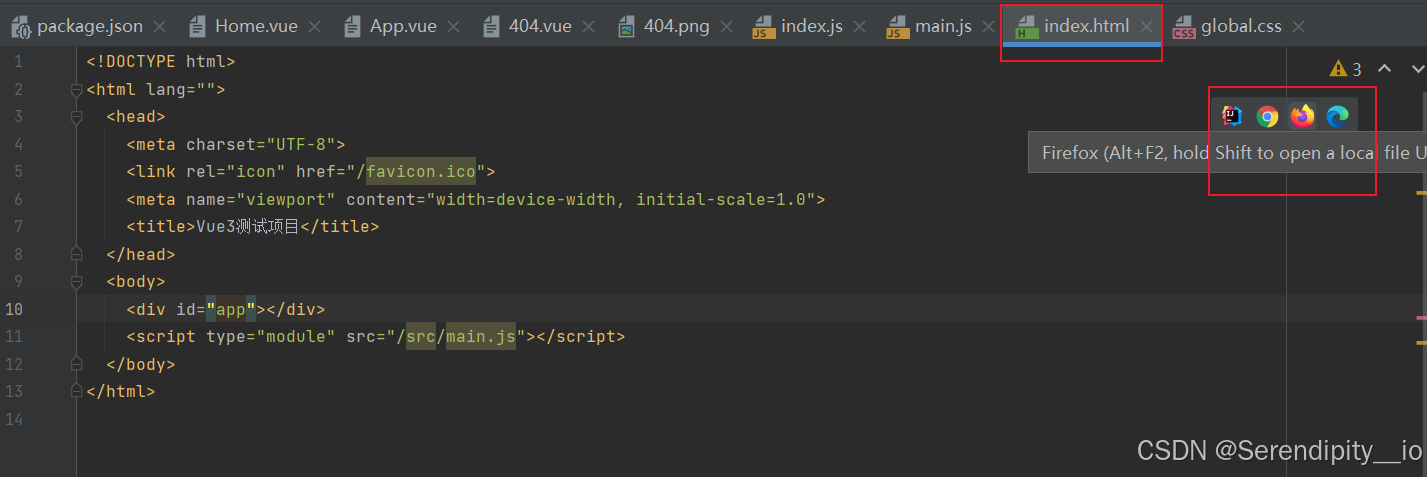Viewport: 1427px width, 477px height.
Task: Switch to the 404.vue tab
Action: click(540, 26)
